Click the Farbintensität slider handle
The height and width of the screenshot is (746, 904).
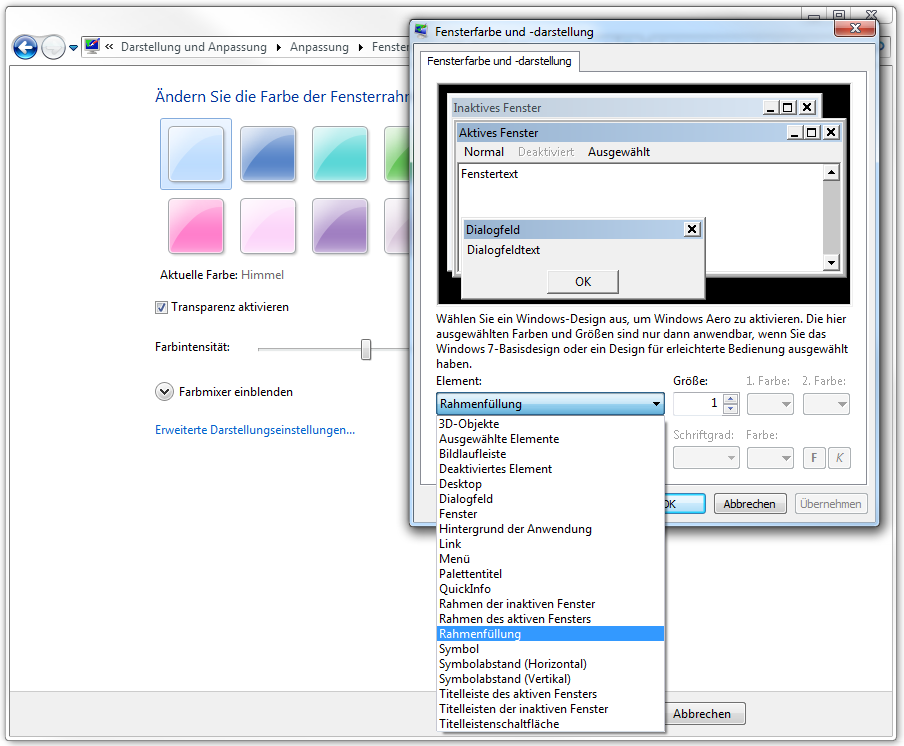pos(366,349)
